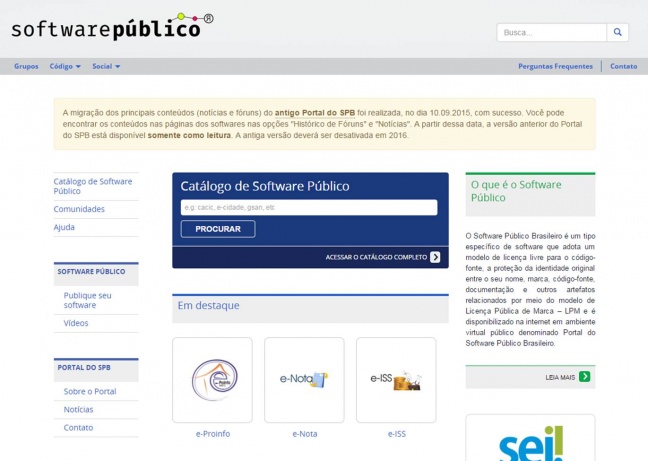Expand the Social dropdown menu
The image size is (648, 461).
(x=106, y=66)
